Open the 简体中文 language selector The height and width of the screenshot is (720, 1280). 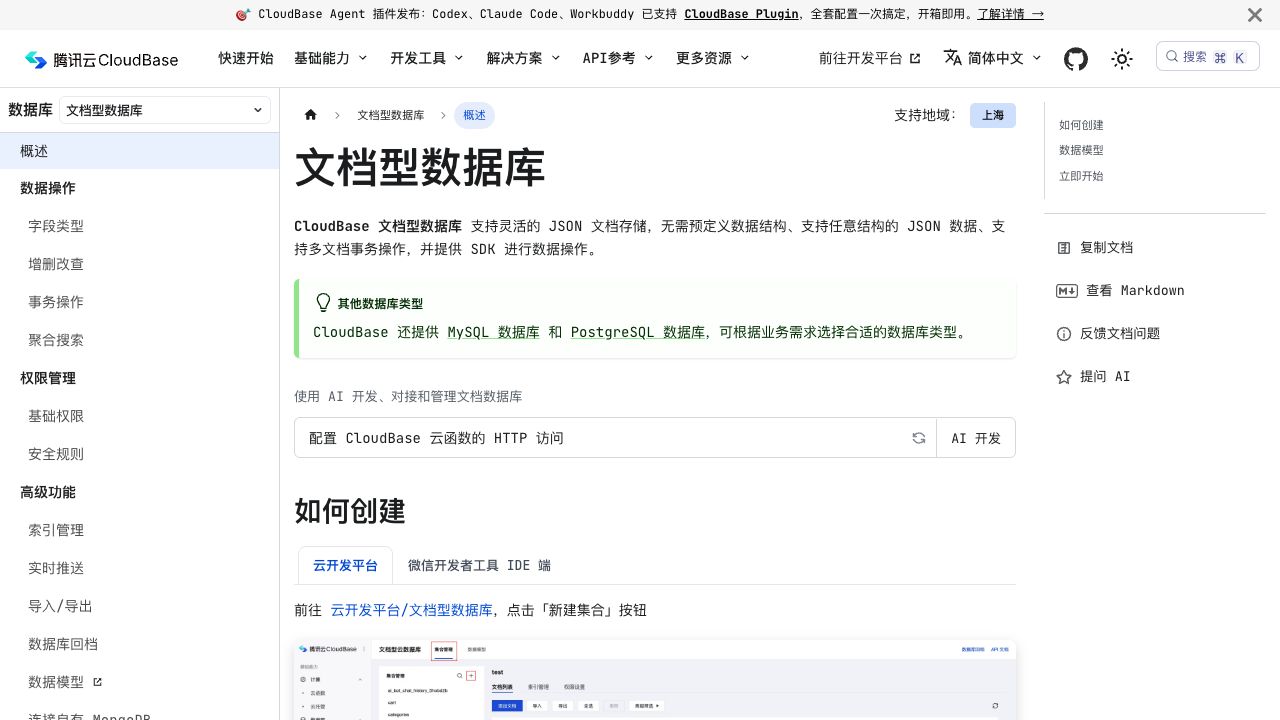pyautogui.click(x=993, y=58)
